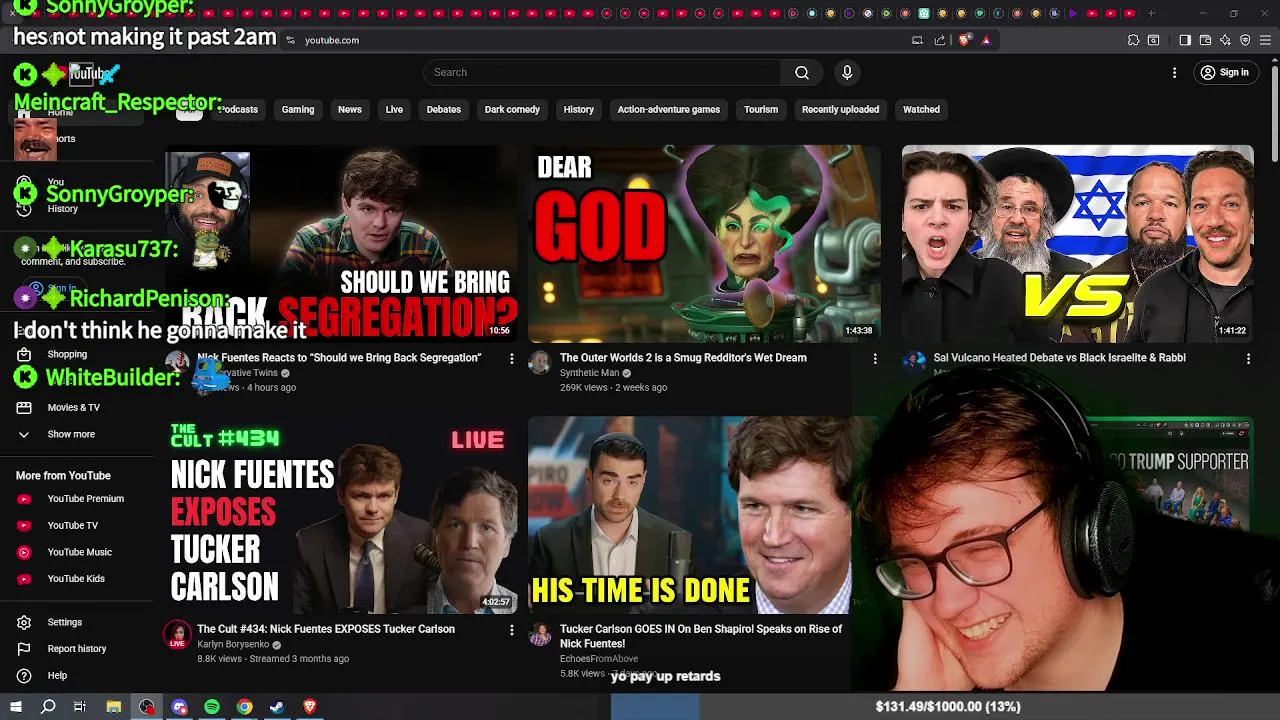Click the address bar showing youtube.com
This screenshot has height=720, width=1280.
point(600,40)
